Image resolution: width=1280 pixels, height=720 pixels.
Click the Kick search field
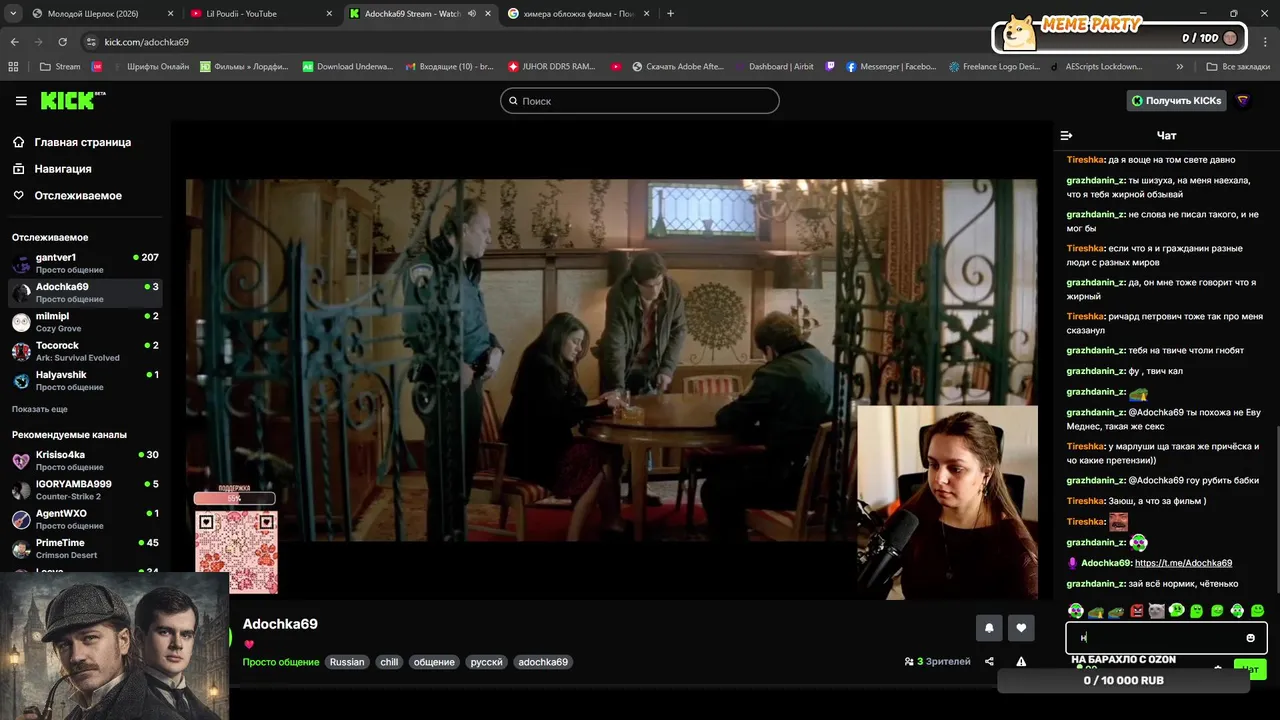tap(640, 101)
